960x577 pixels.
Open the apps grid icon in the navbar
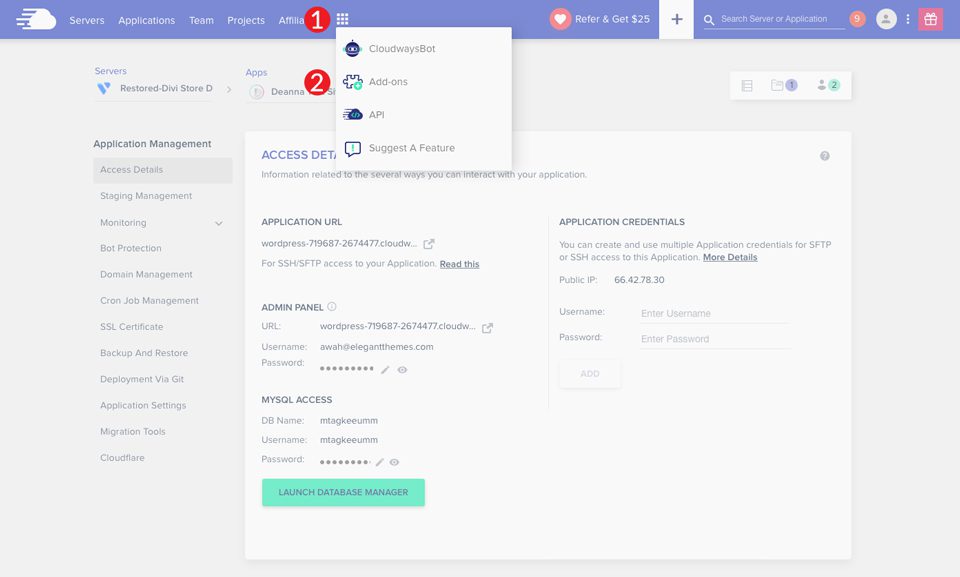(342, 19)
